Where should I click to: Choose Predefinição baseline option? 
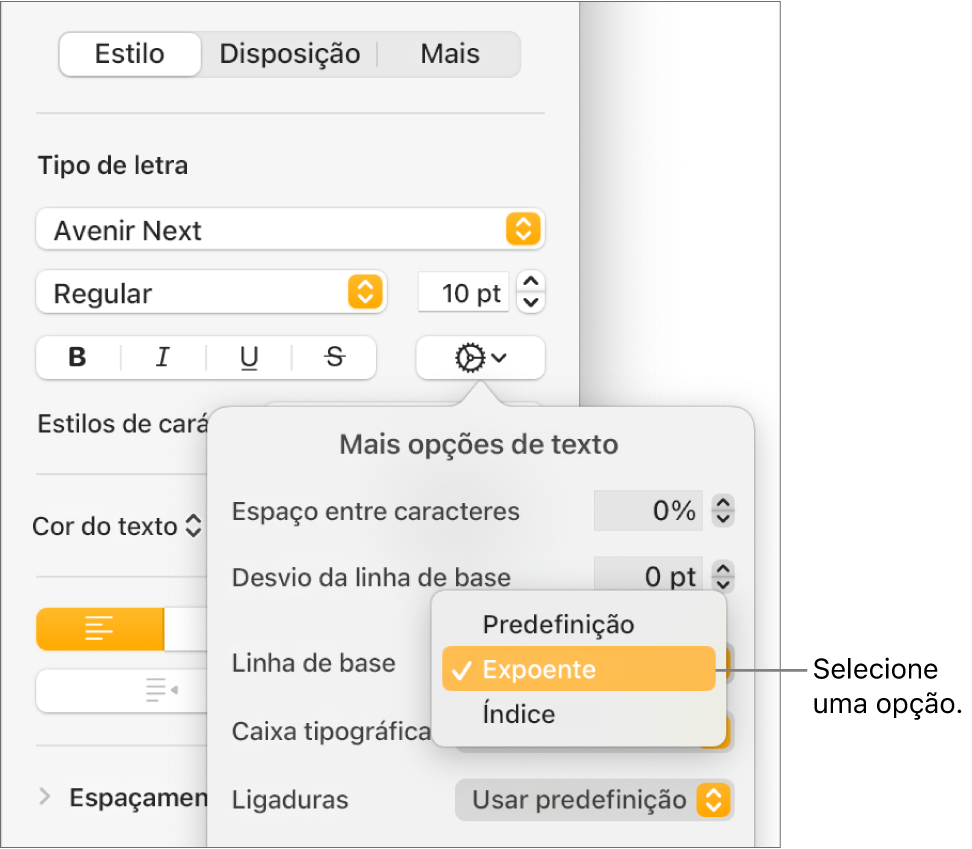point(558,625)
